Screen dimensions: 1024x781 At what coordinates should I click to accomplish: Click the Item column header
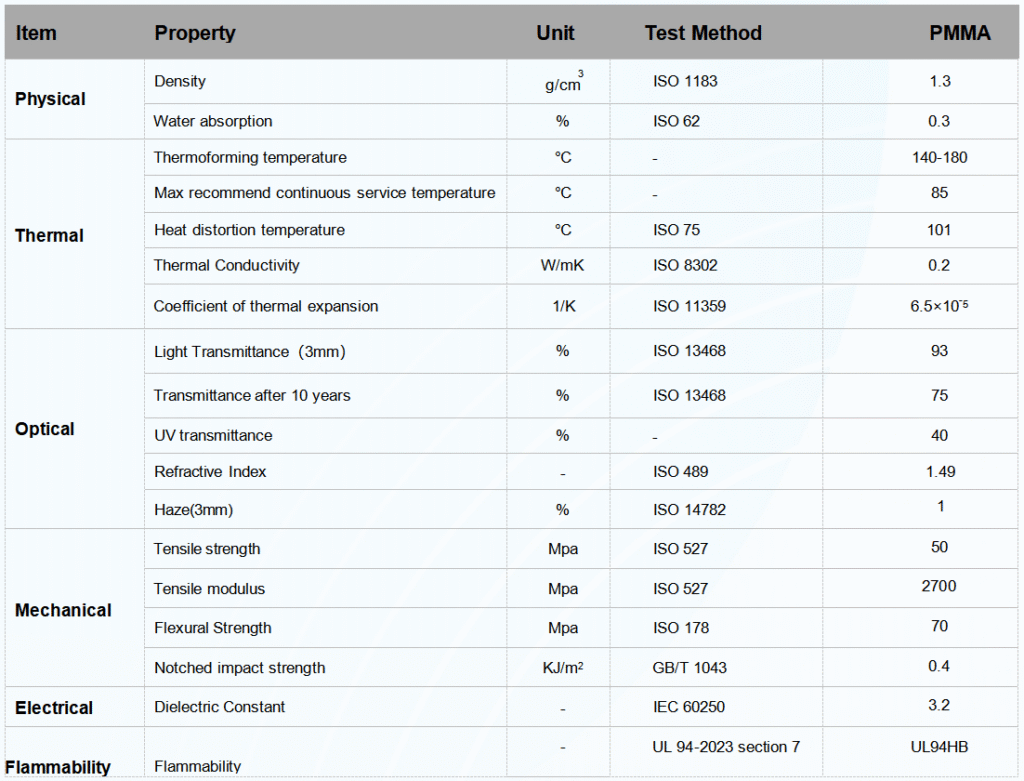(36, 33)
